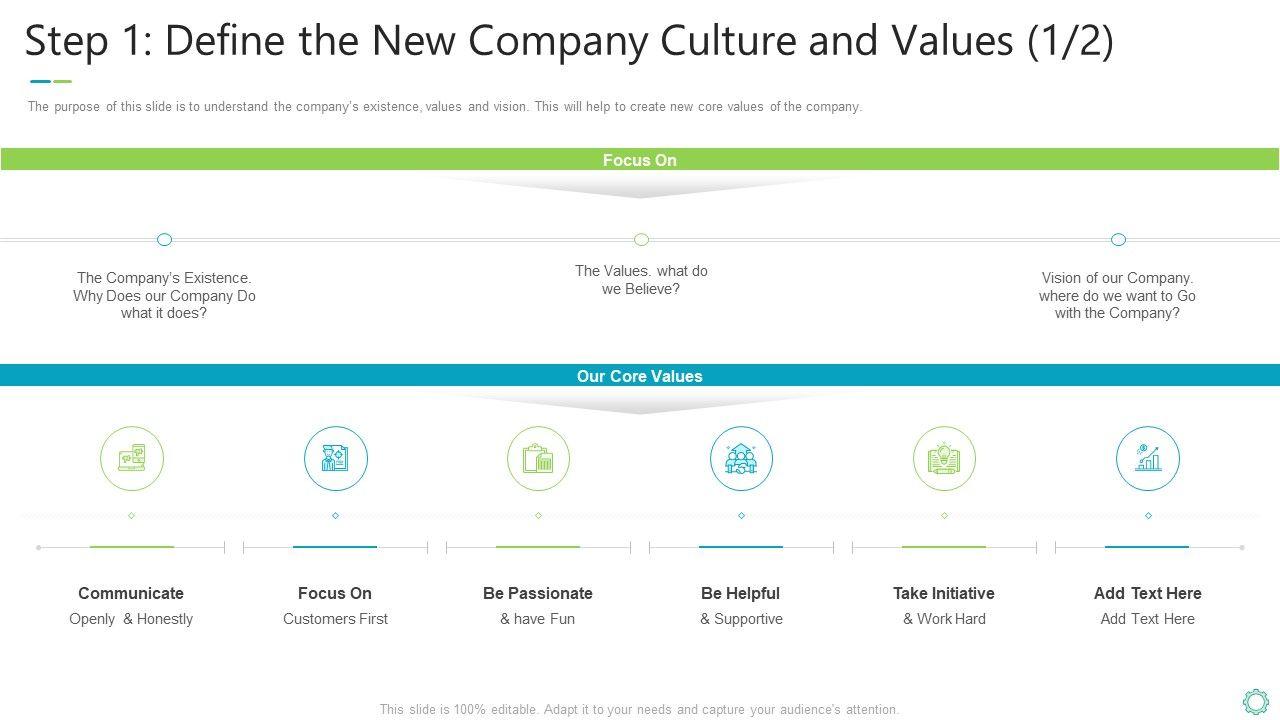The width and height of the screenshot is (1280, 720).
Task: Click the Focus On green banner
Action: (x=640, y=160)
